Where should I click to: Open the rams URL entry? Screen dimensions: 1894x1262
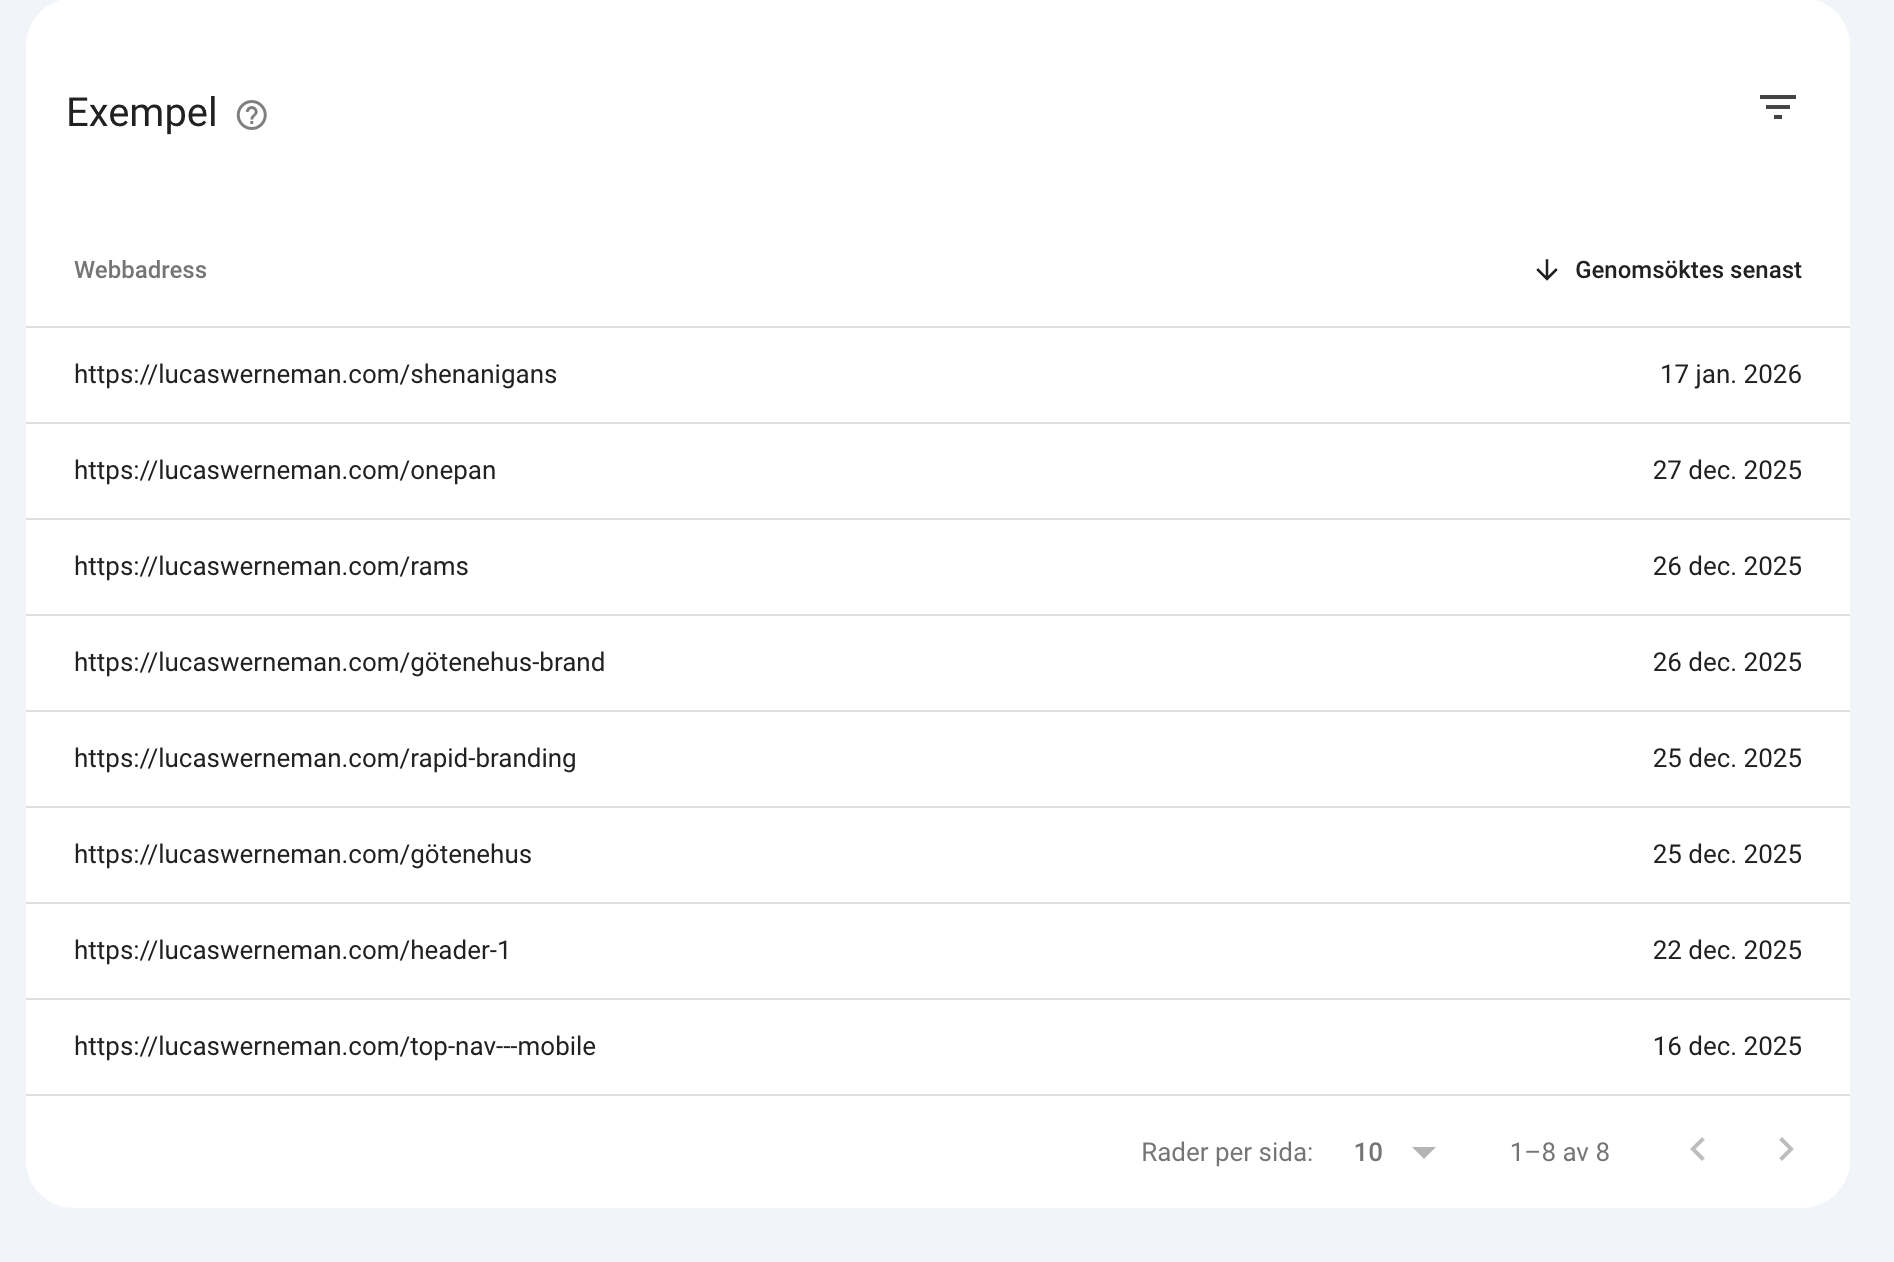pyautogui.click(x=271, y=566)
